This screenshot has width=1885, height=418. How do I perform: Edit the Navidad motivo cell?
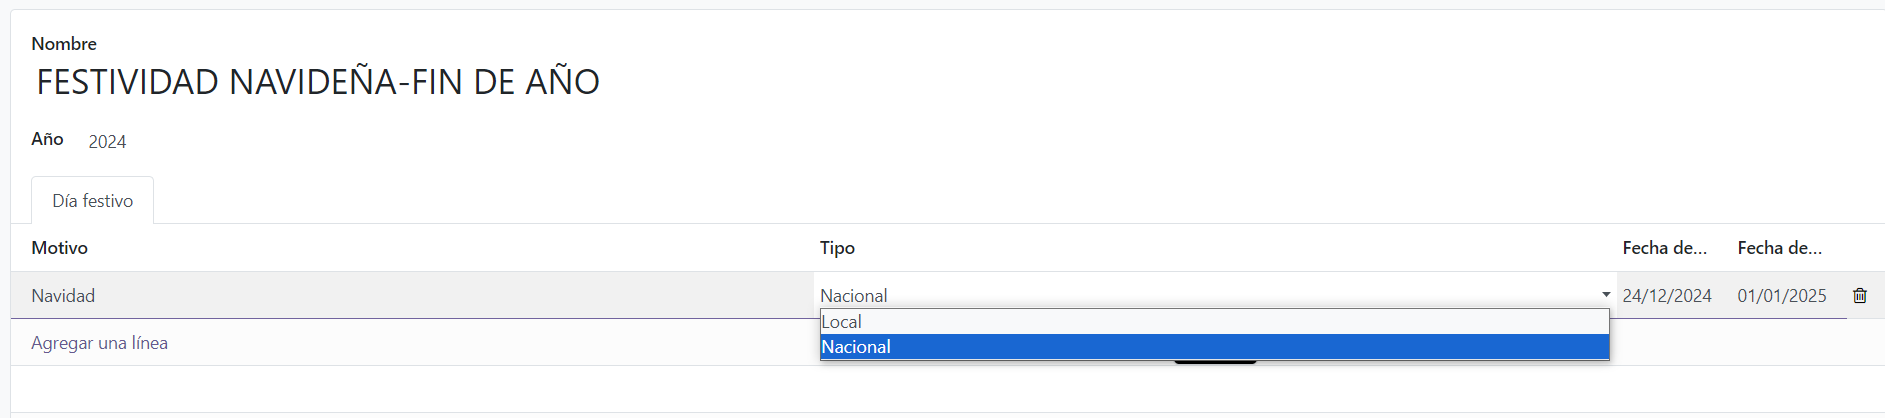pos(412,295)
